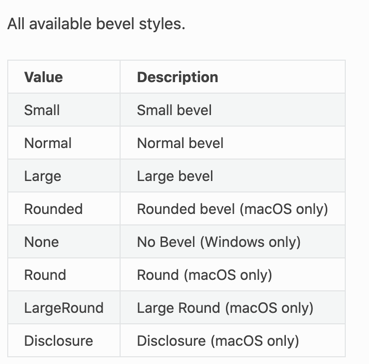The height and width of the screenshot is (364, 369).
Task: Click the LargeRound value cell
Action: pos(64,308)
